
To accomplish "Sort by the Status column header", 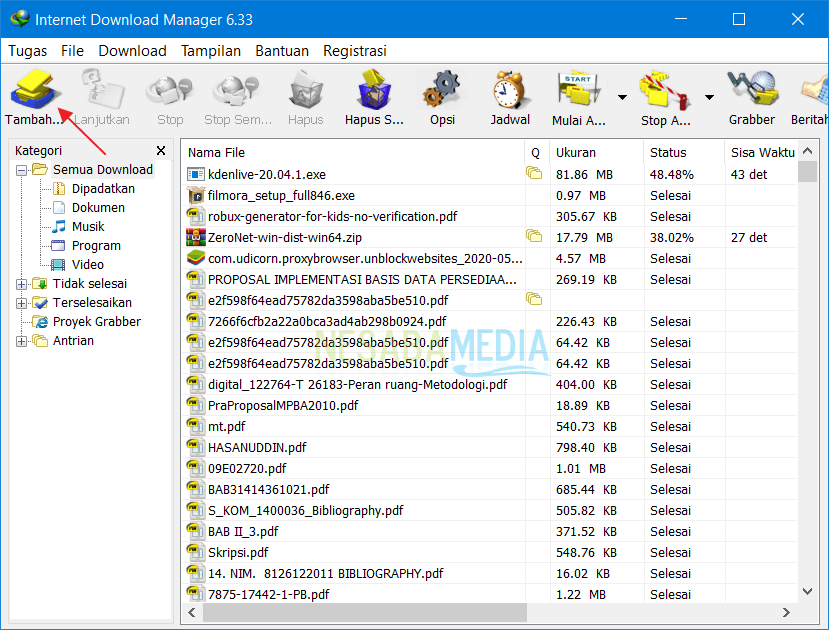I will click(684, 153).
